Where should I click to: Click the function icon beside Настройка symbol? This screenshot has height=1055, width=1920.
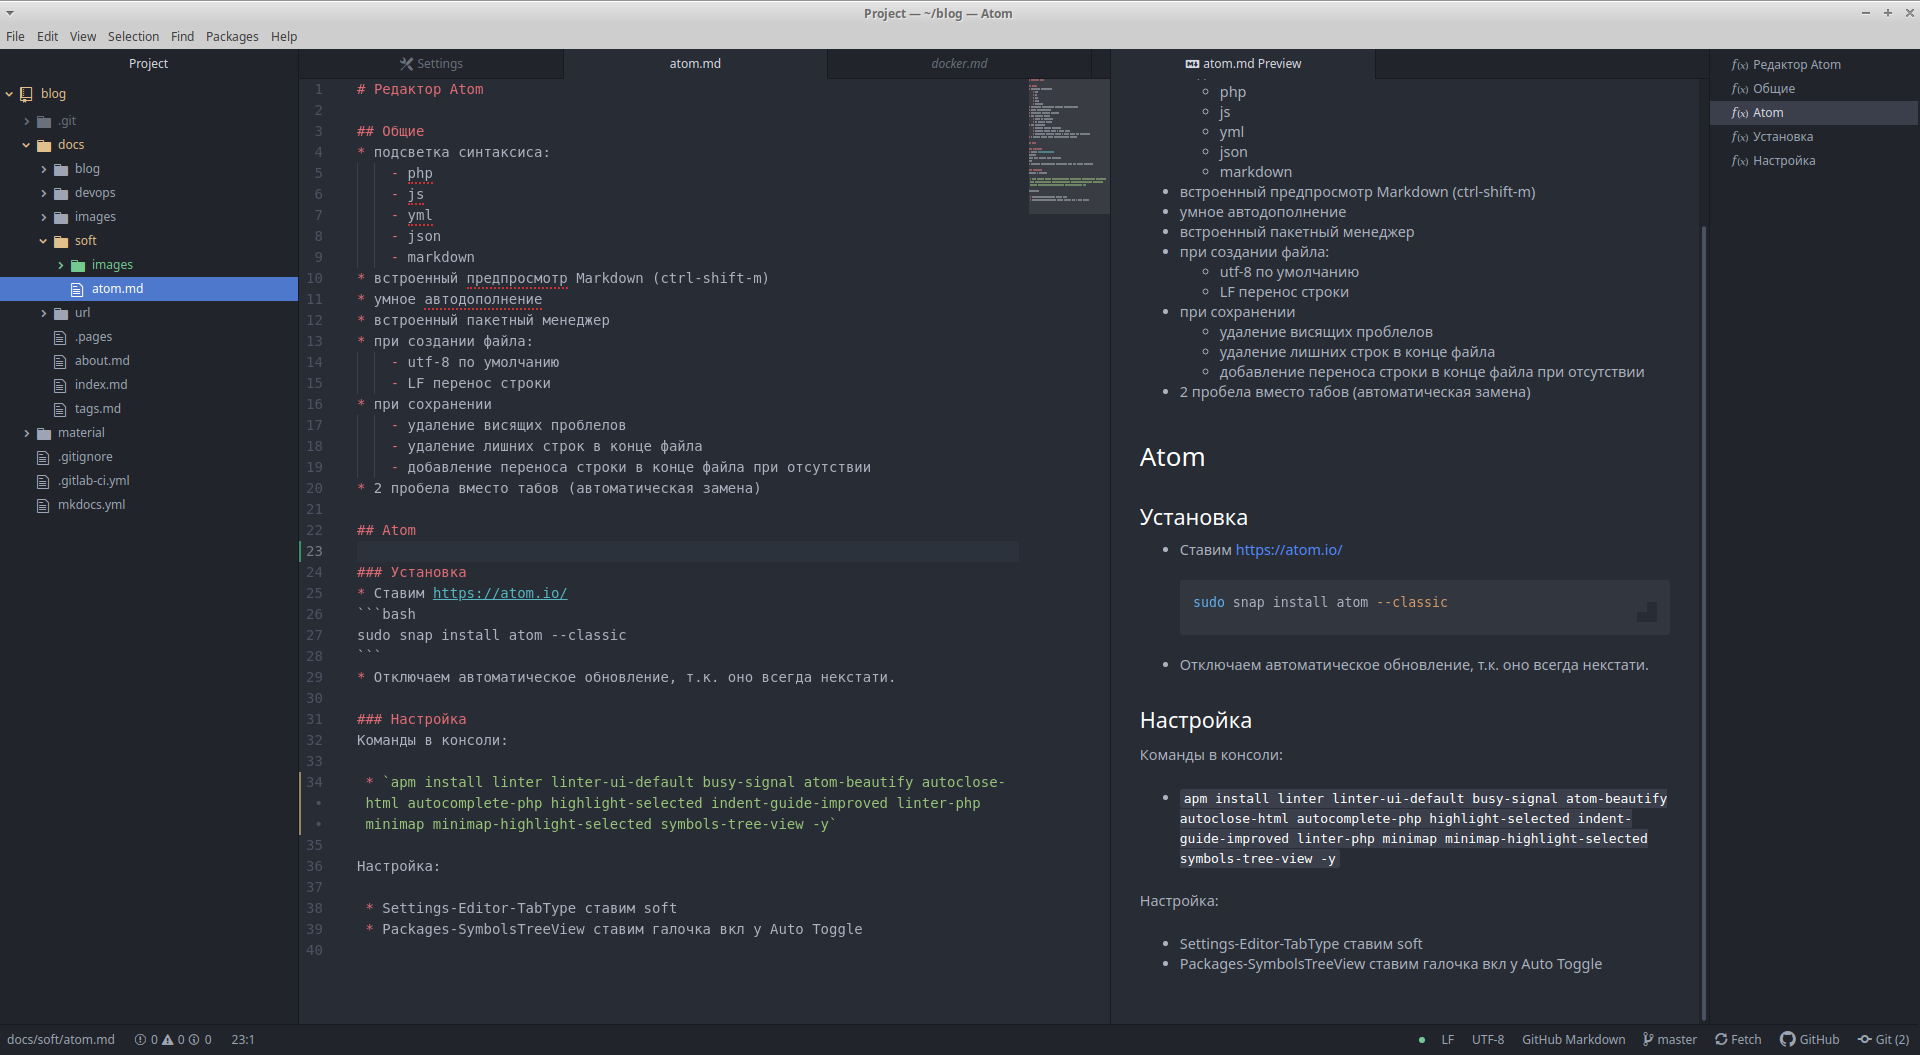pyautogui.click(x=1740, y=161)
